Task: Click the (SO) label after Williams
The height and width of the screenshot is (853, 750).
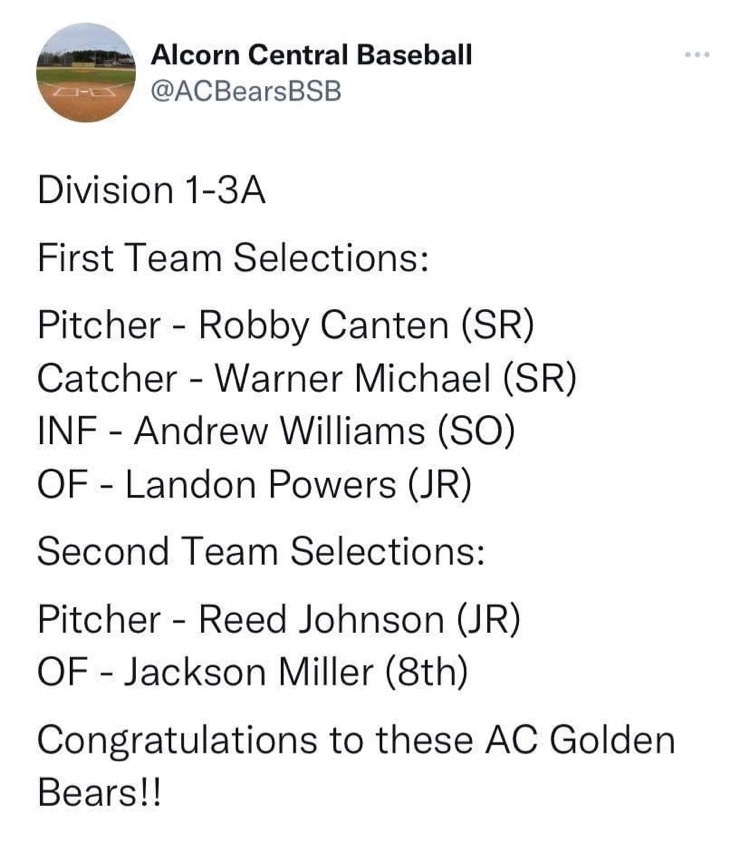Action: tap(475, 431)
